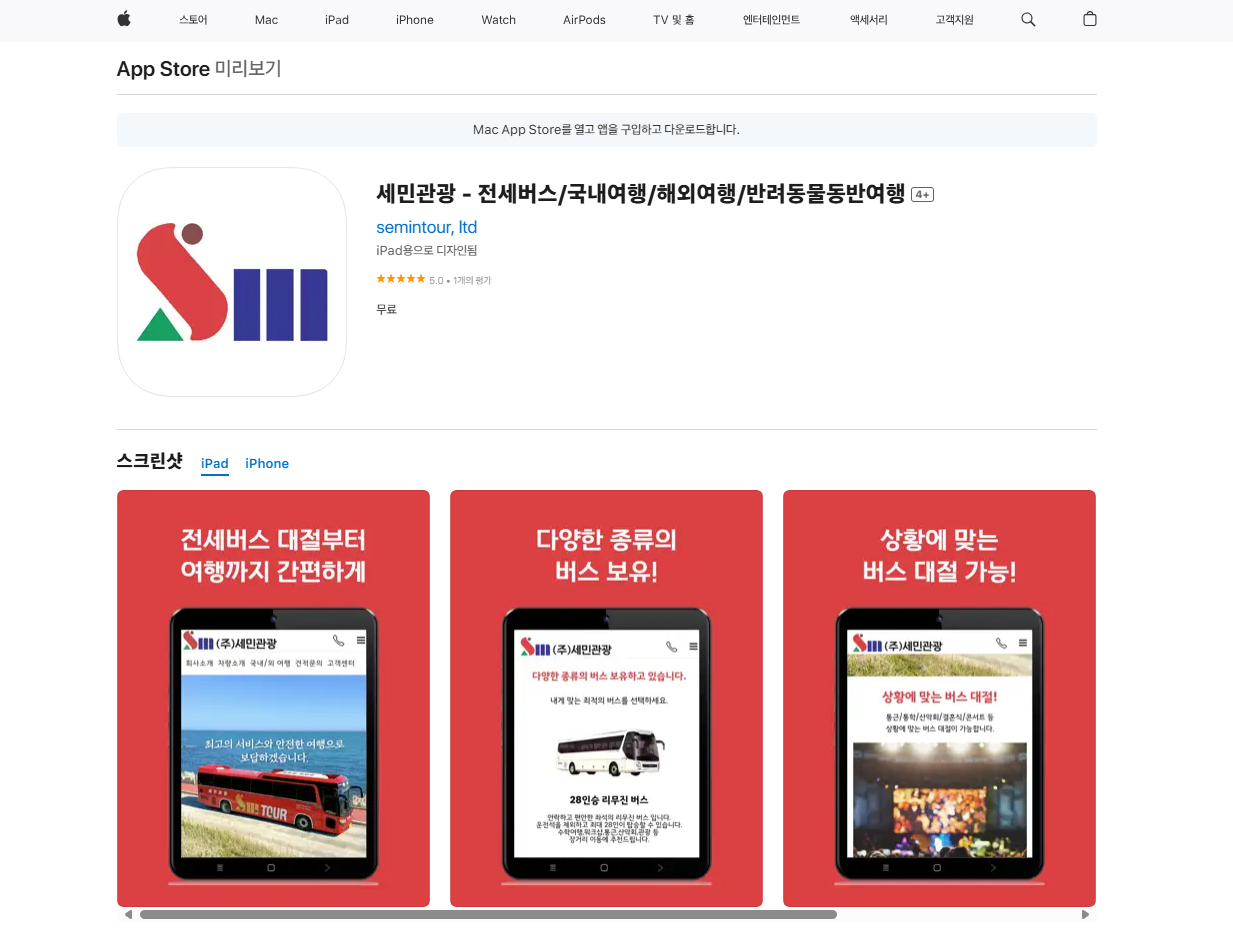Click the App Store heading link

pos(163,69)
